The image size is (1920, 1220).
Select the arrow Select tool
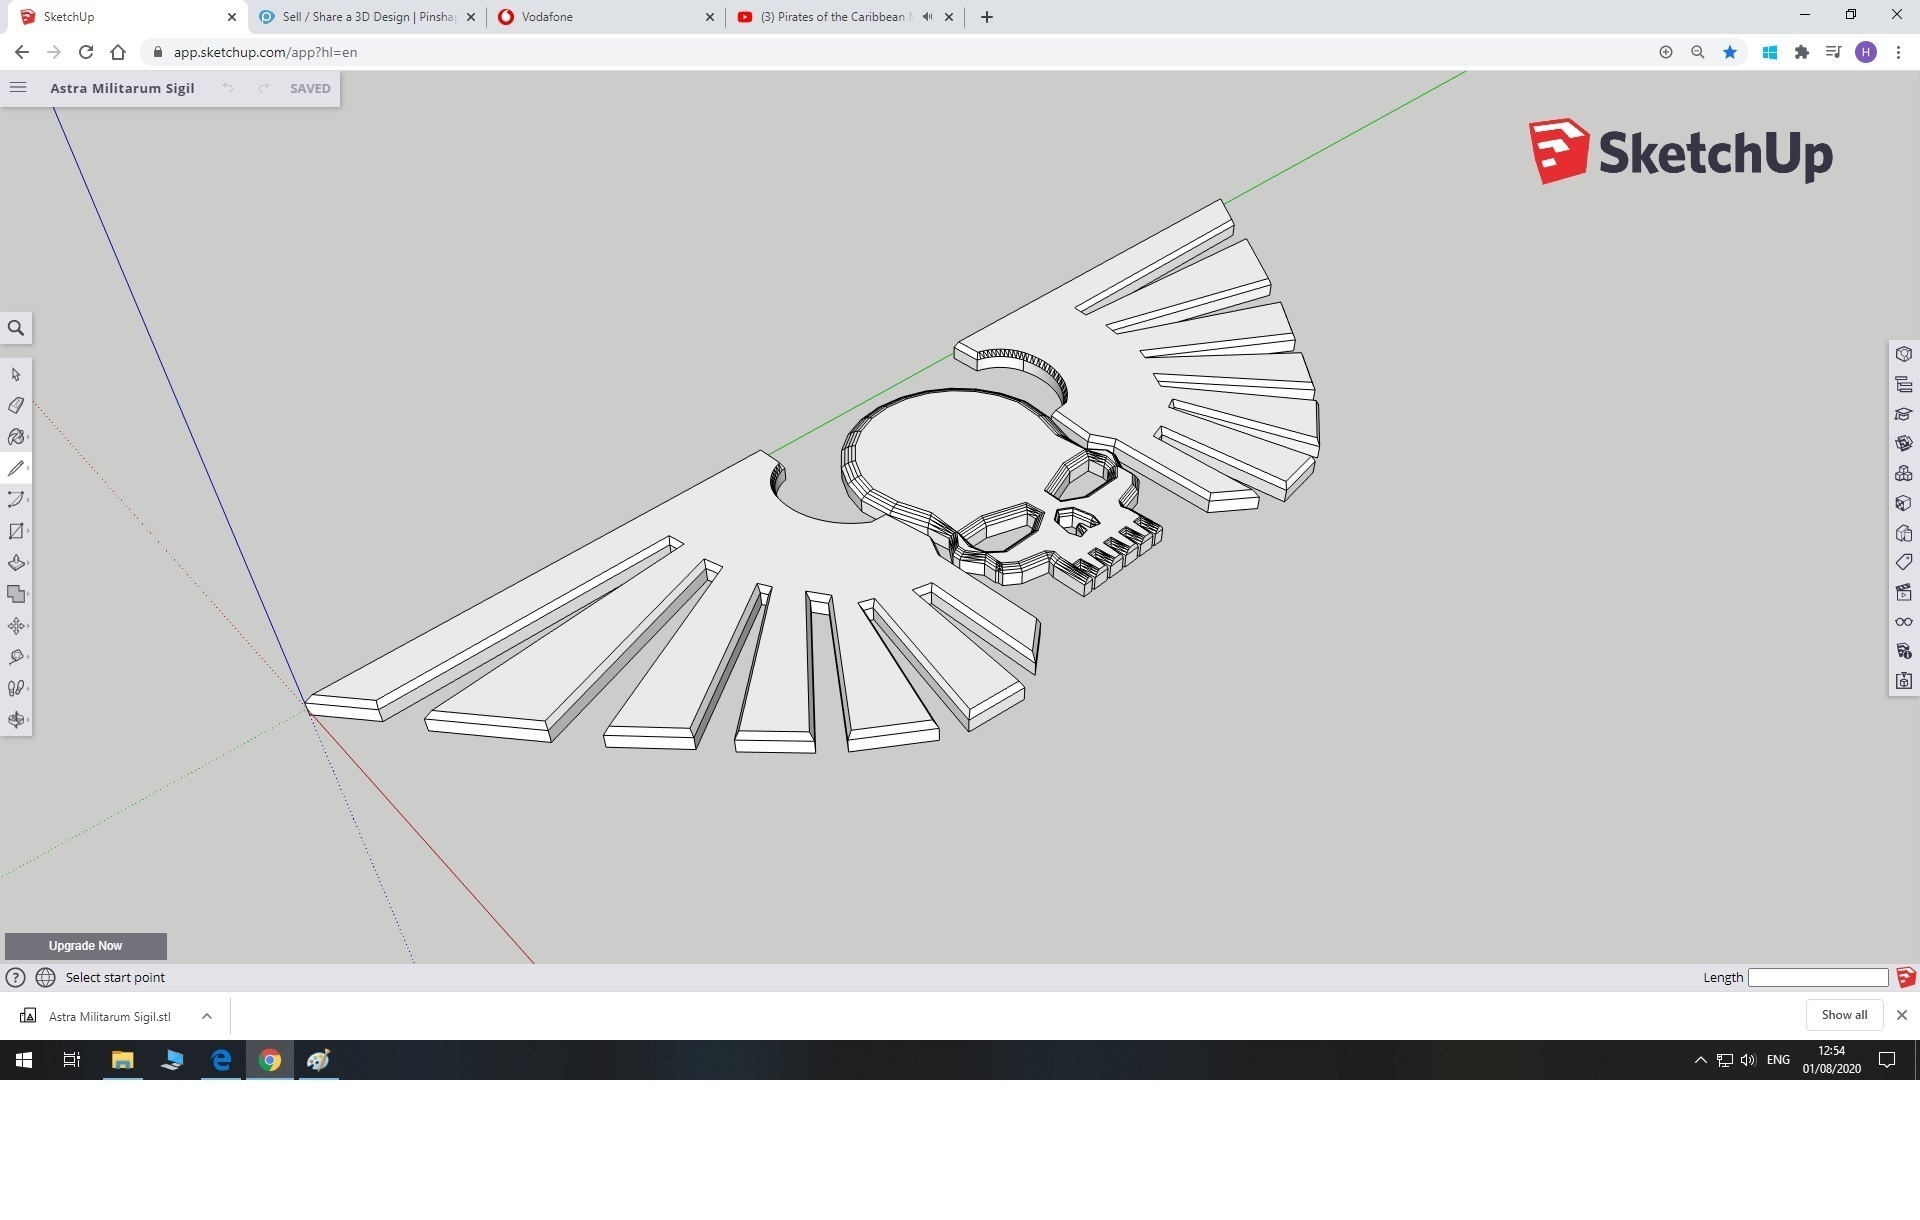(16, 374)
